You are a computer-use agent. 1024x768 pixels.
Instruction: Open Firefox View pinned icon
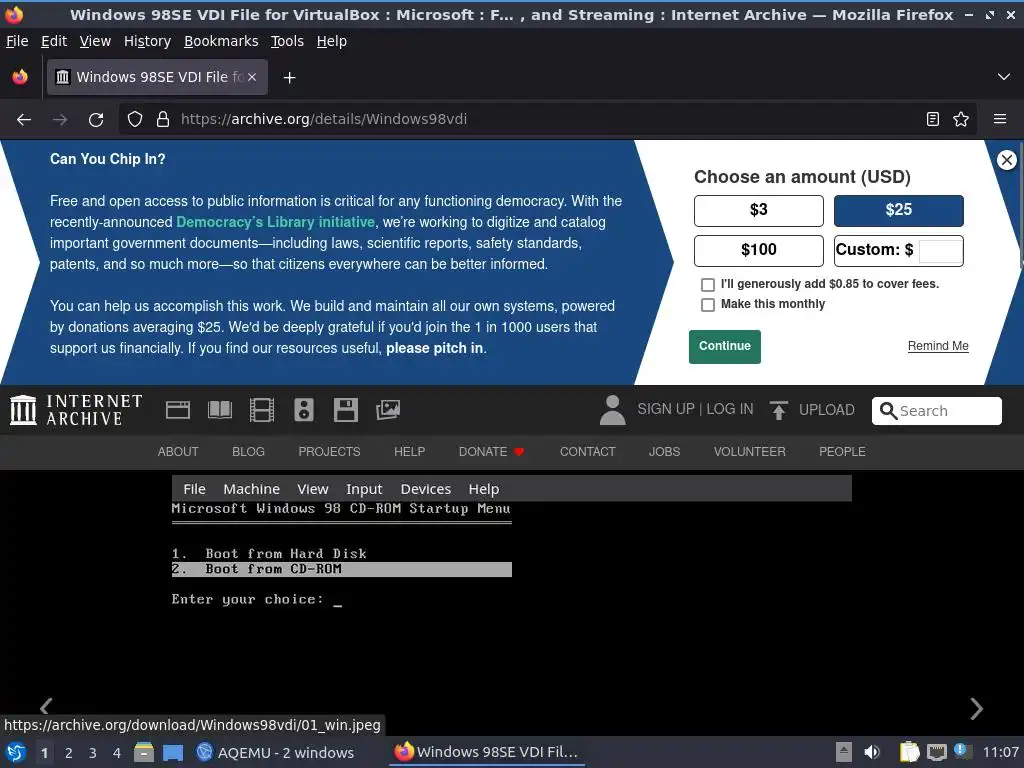click(x=20, y=78)
